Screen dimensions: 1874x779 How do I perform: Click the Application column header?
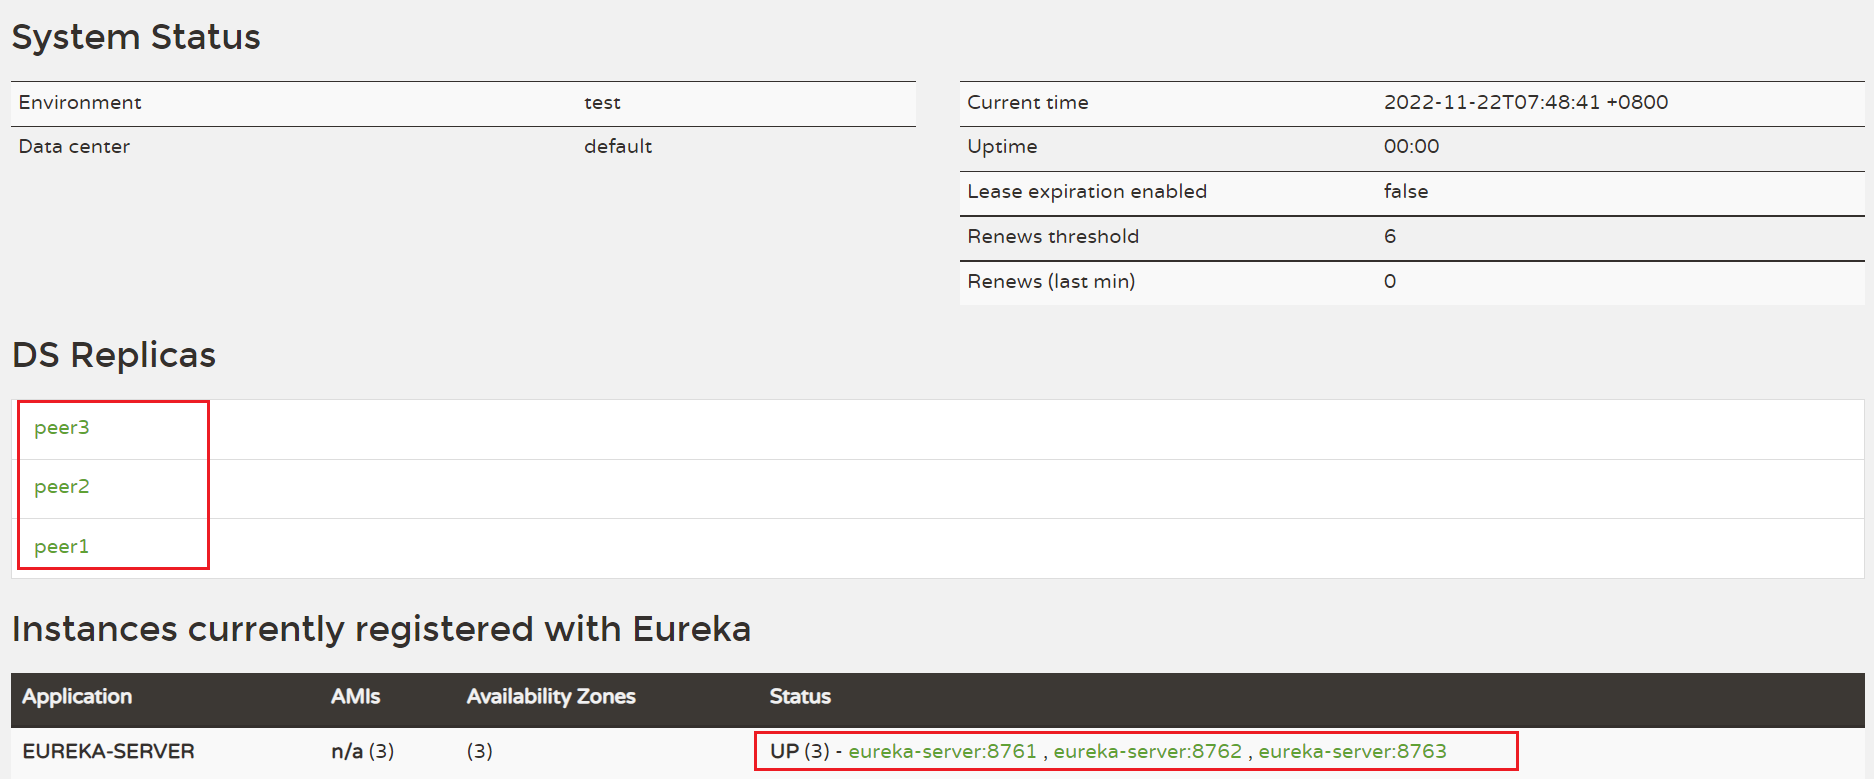77,697
